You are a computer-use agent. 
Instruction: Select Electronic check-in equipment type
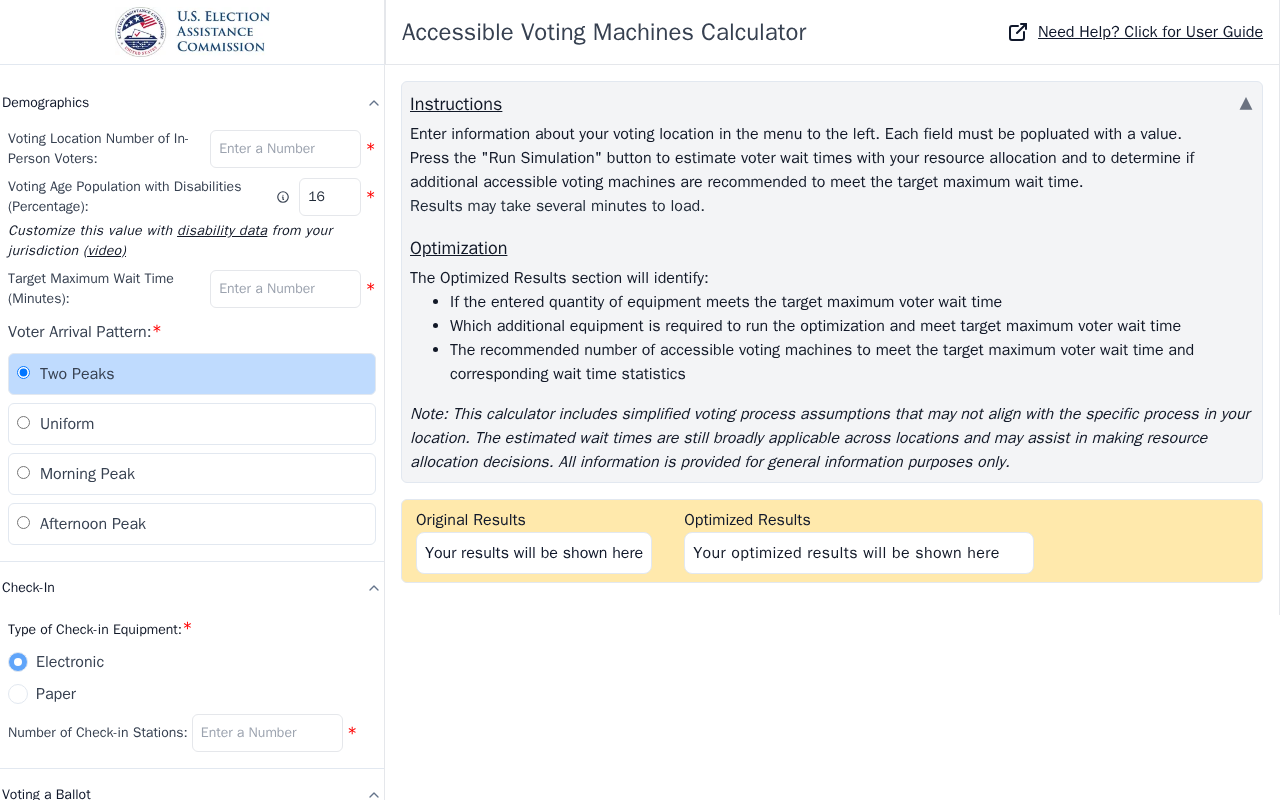pos(18,662)
